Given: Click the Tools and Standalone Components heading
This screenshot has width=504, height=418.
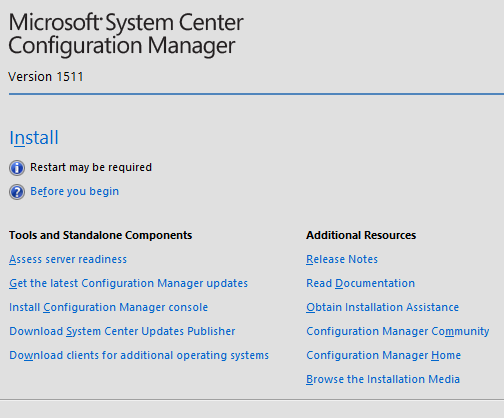Looking at the screenshot, I should click(x=101, y=235).
